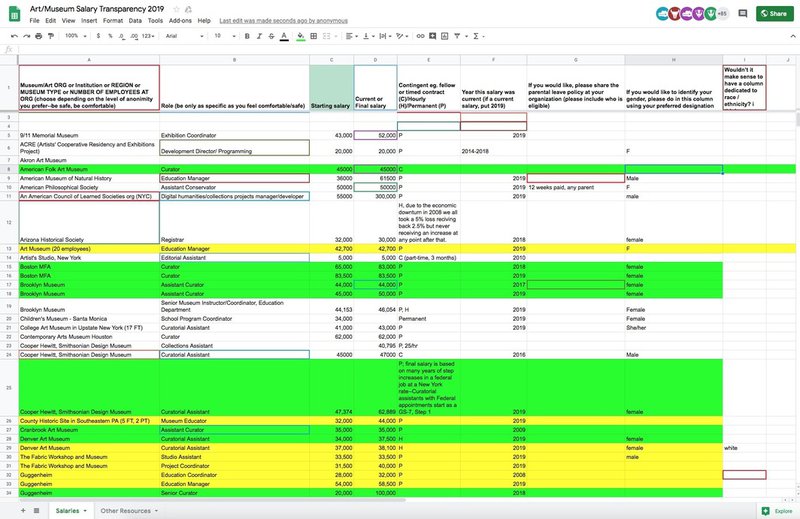
Task: Toggle strikethrough formatting
Action: (270, 35)
